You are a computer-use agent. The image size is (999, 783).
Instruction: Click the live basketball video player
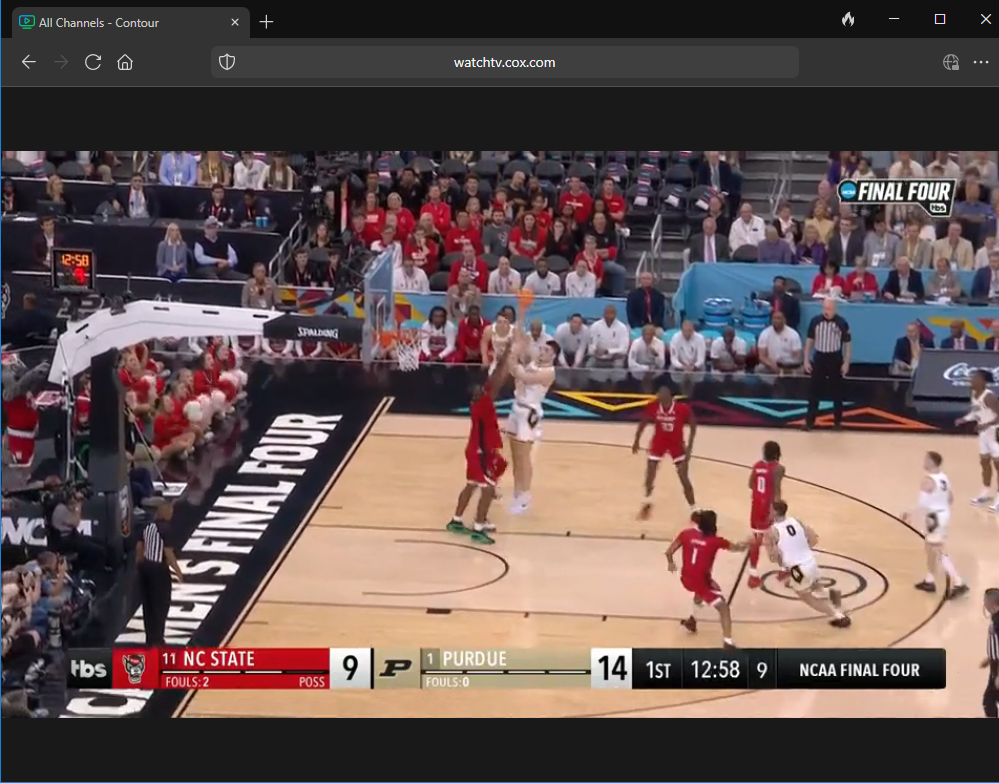(x=500, y=435)
